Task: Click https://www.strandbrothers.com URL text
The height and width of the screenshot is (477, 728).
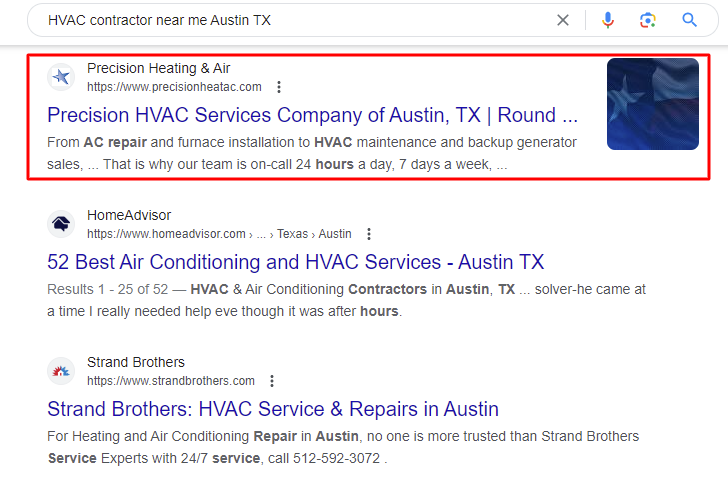Action: point(171,381)
